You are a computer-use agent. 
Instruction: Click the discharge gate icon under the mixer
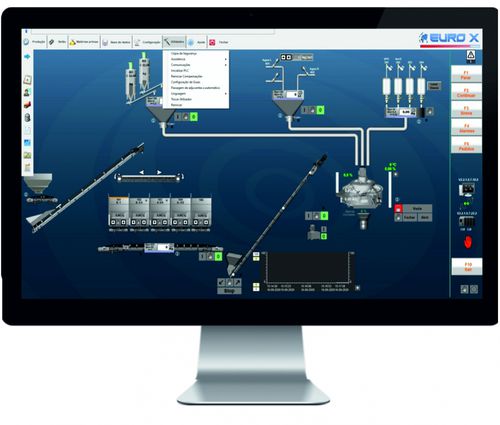363,221
